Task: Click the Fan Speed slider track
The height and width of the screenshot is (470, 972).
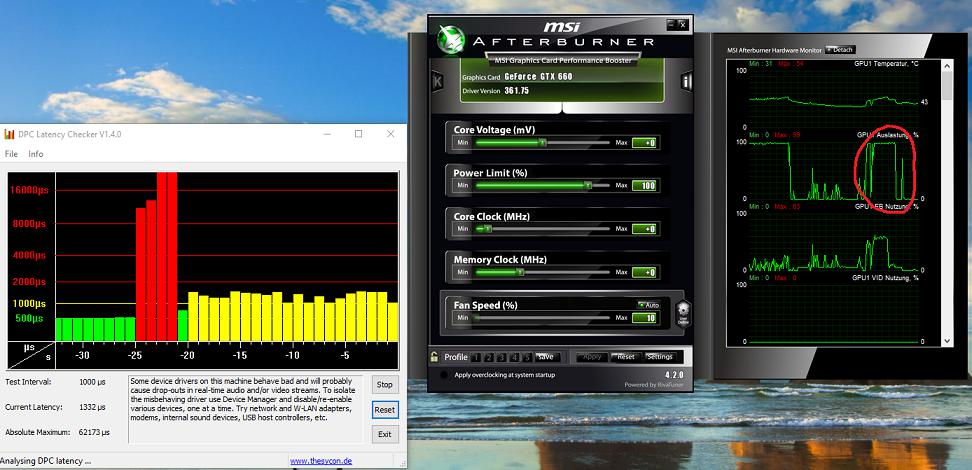Action: [x=542, y=317]
